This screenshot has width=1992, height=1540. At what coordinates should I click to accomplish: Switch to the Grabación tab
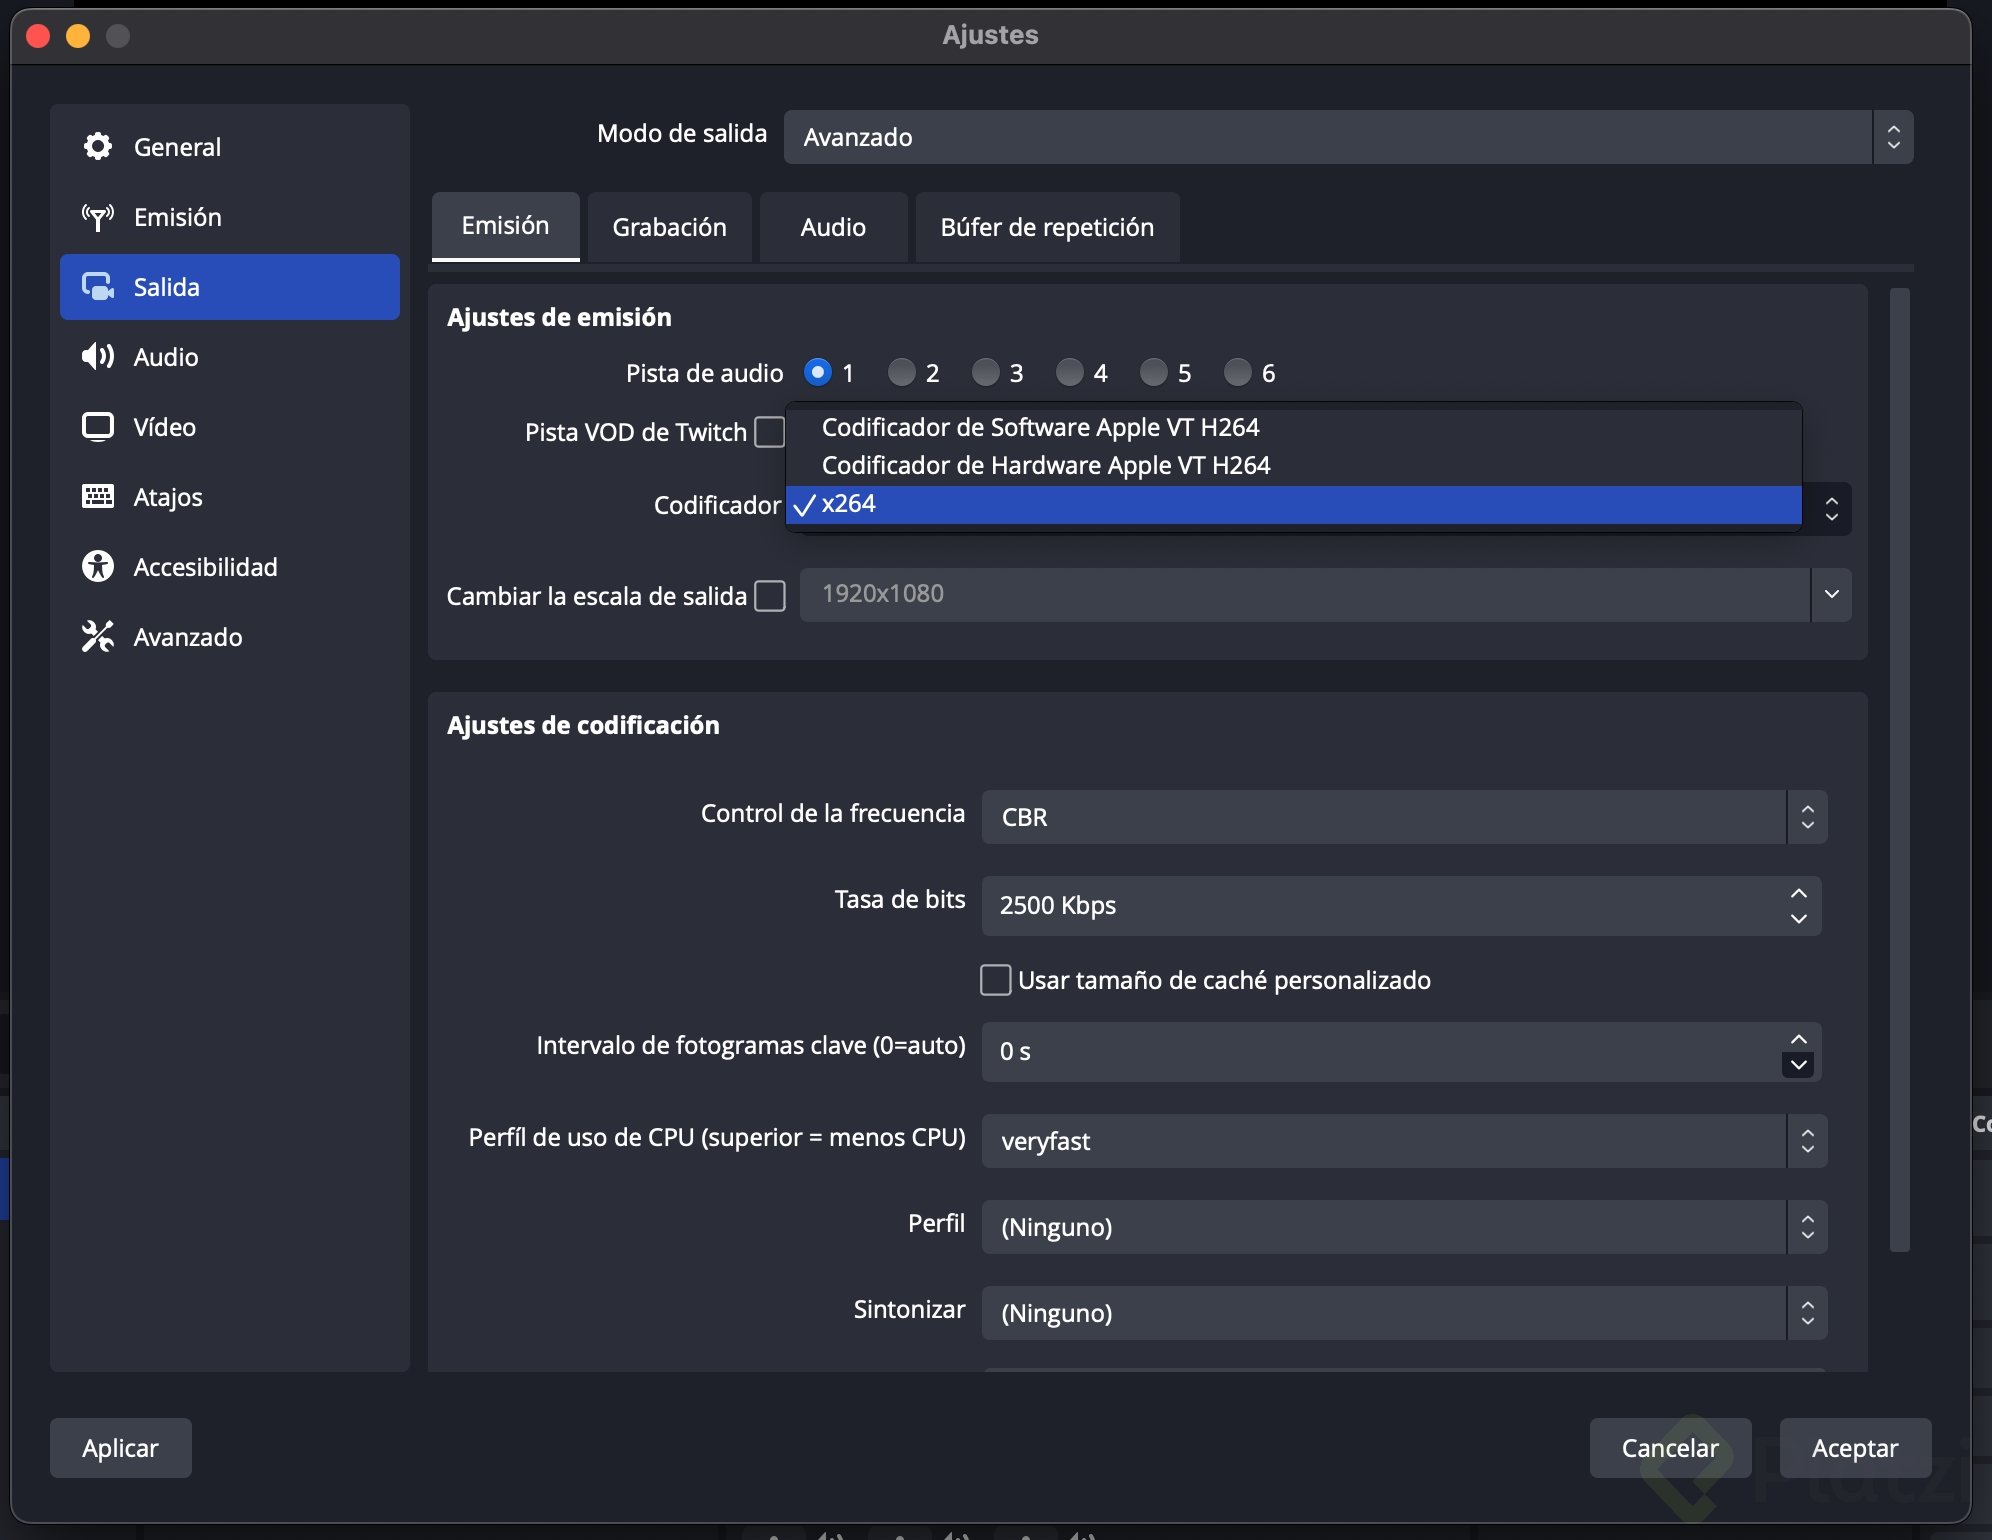tap(669, 227)
